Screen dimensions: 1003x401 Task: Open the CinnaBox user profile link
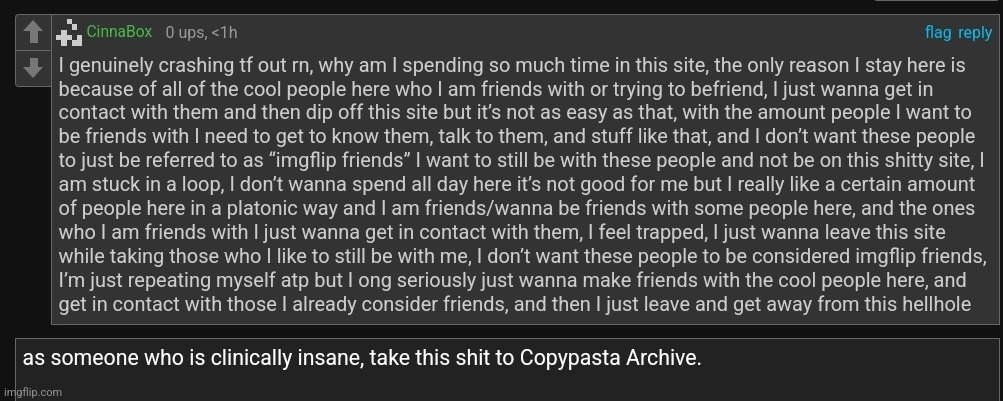119,32
